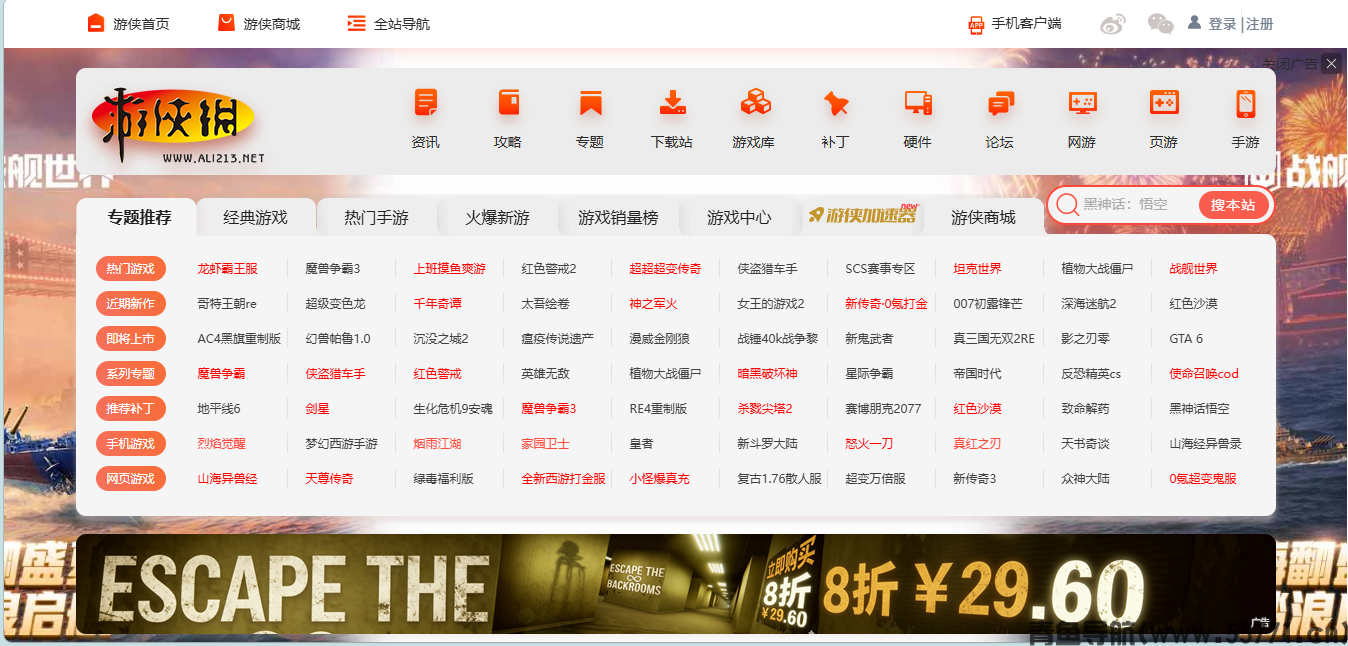
Task: Open the 使命召唤cod link
Action: tap(1204, 374)
